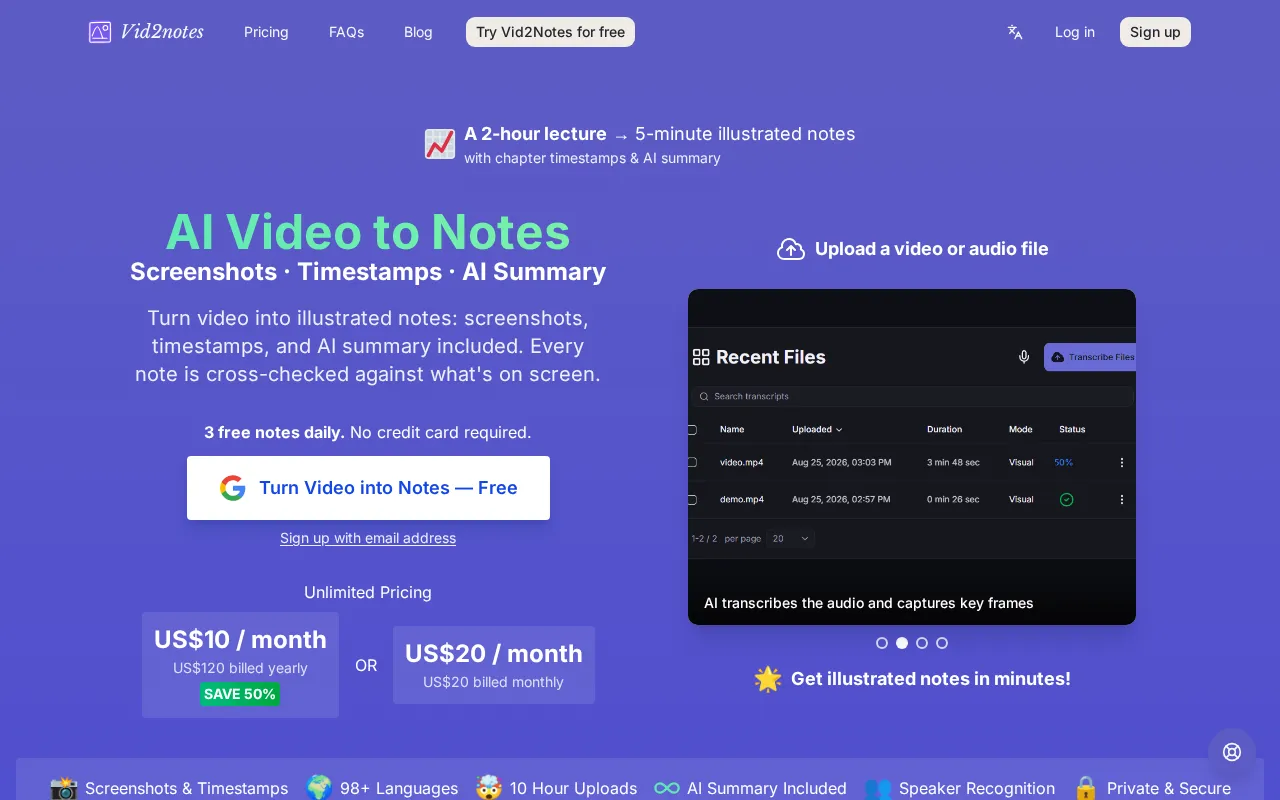Click the Search transcripts field
Screen dimensions: 1280x800
(x=914, y=397)
